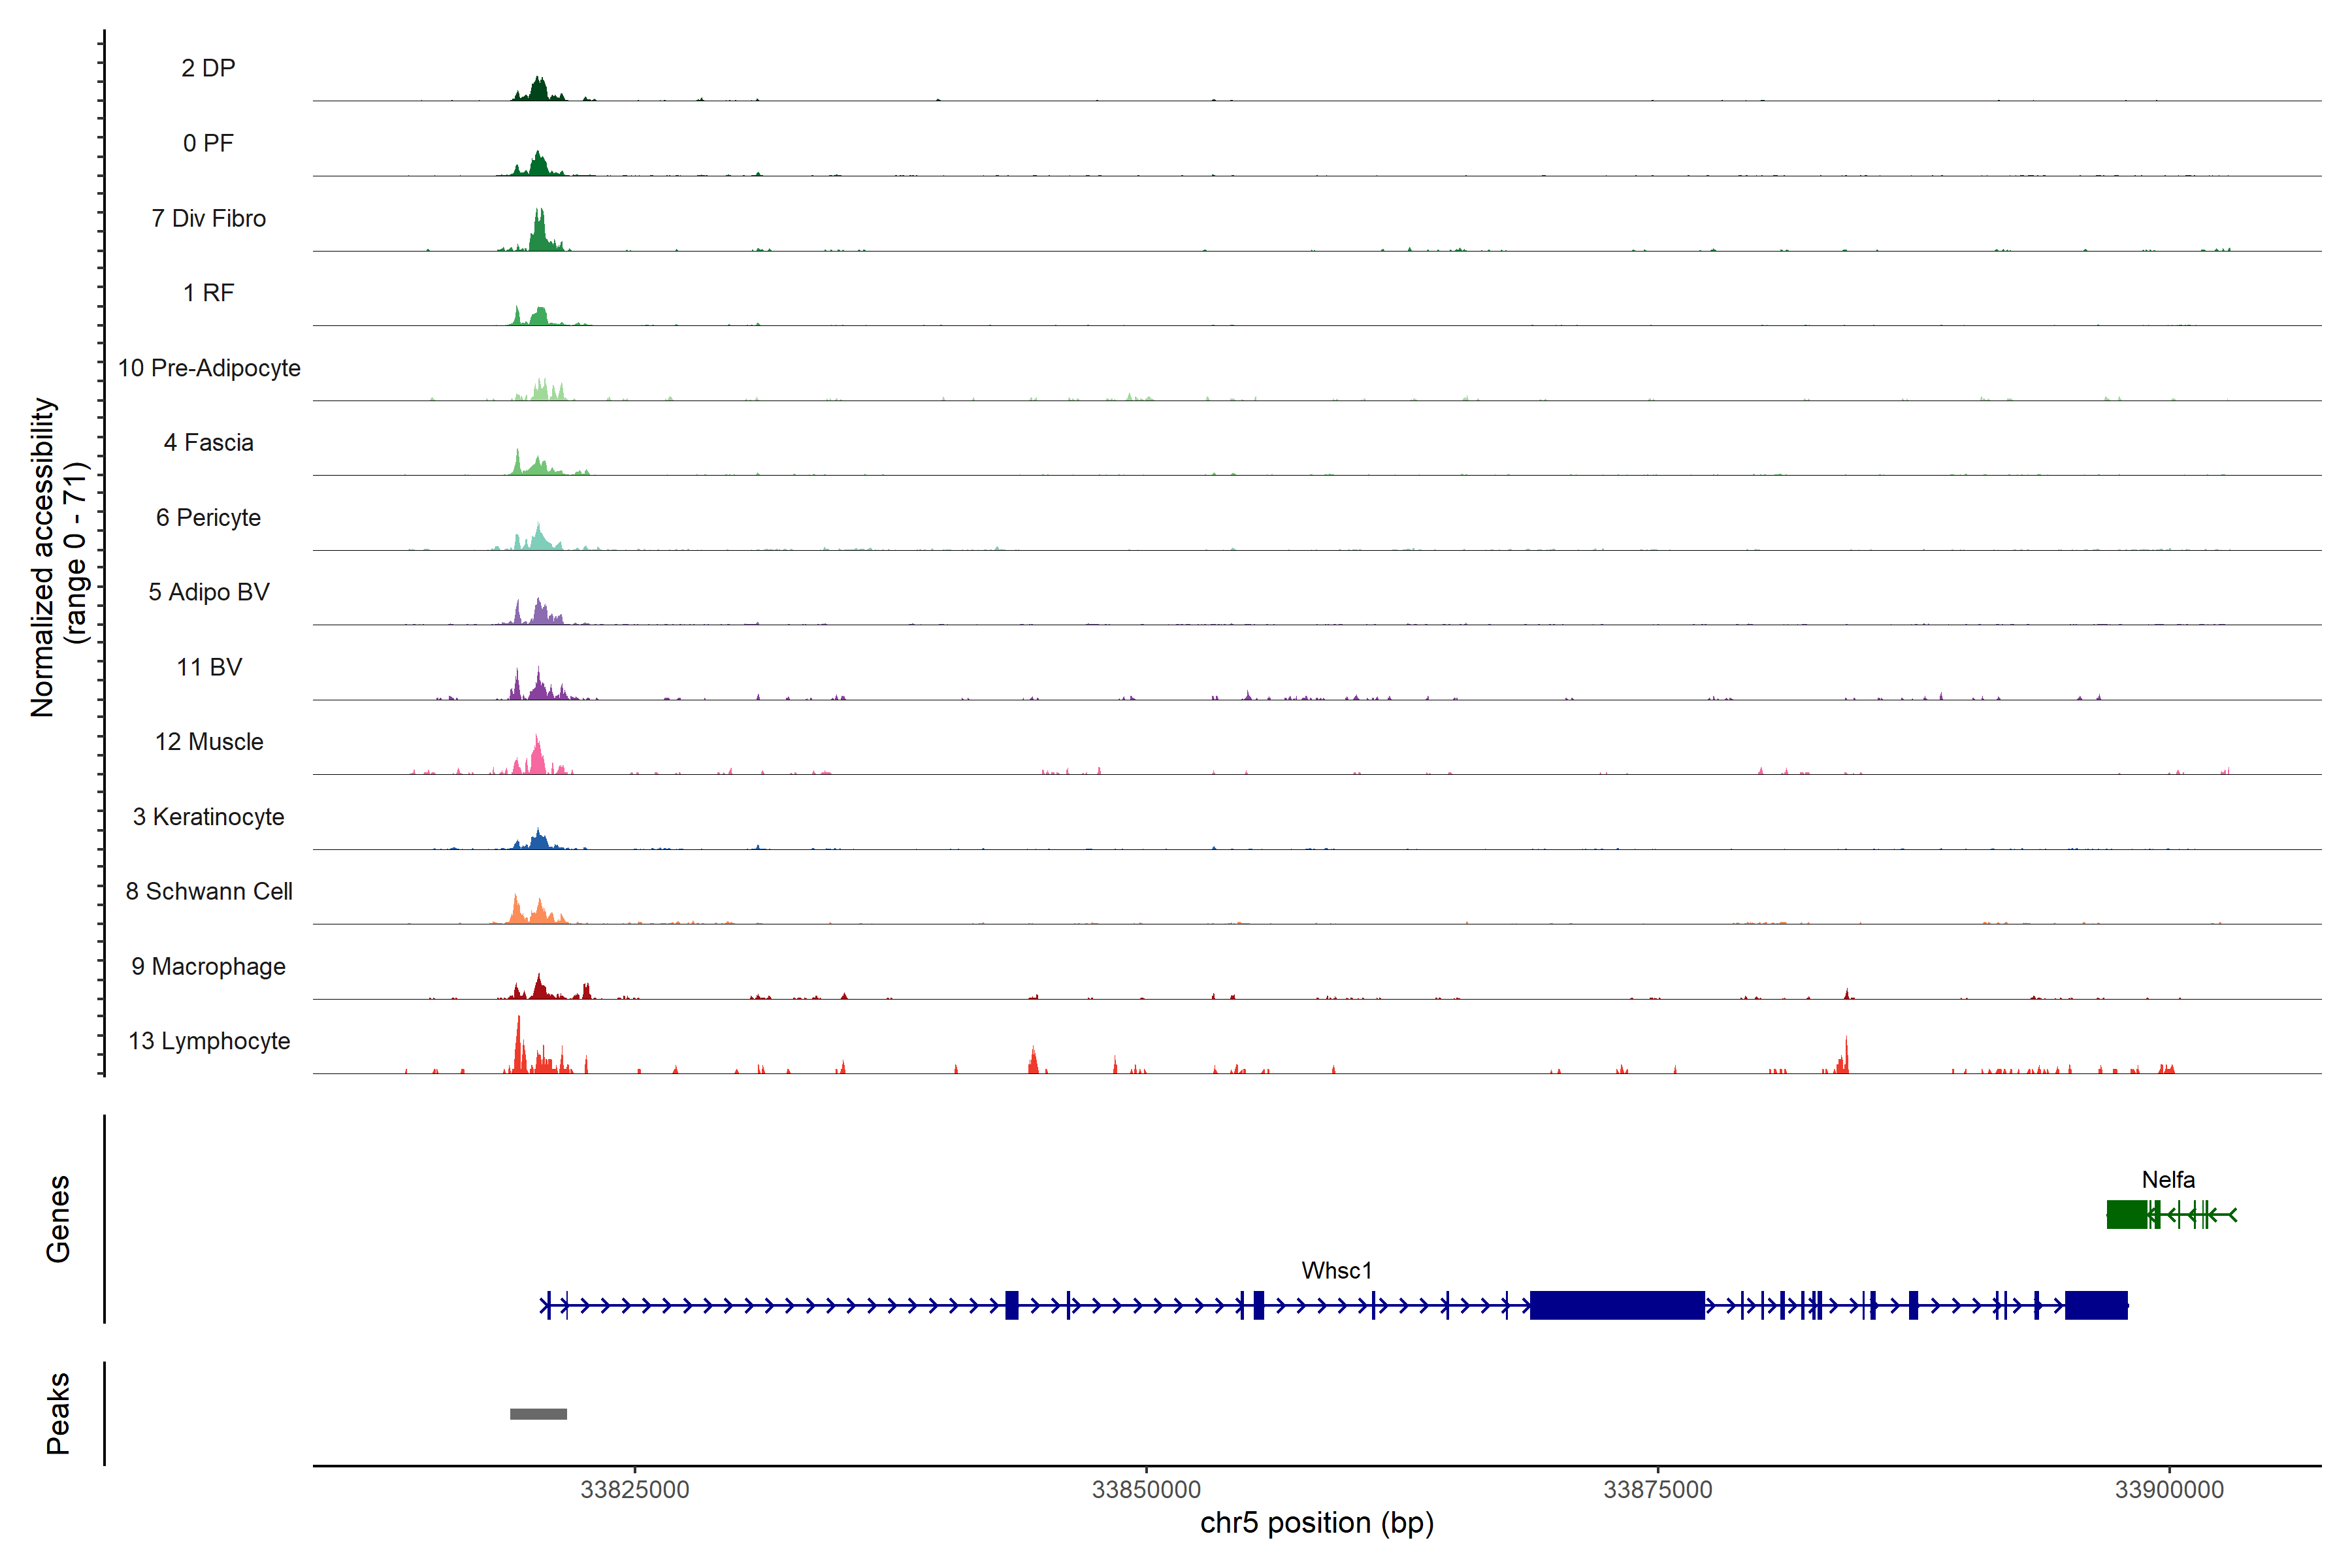Click the chr5 position (bp) axis title
Screen dimensions: 2352x1568
pyautogui.click(x=1316, y=1523)
